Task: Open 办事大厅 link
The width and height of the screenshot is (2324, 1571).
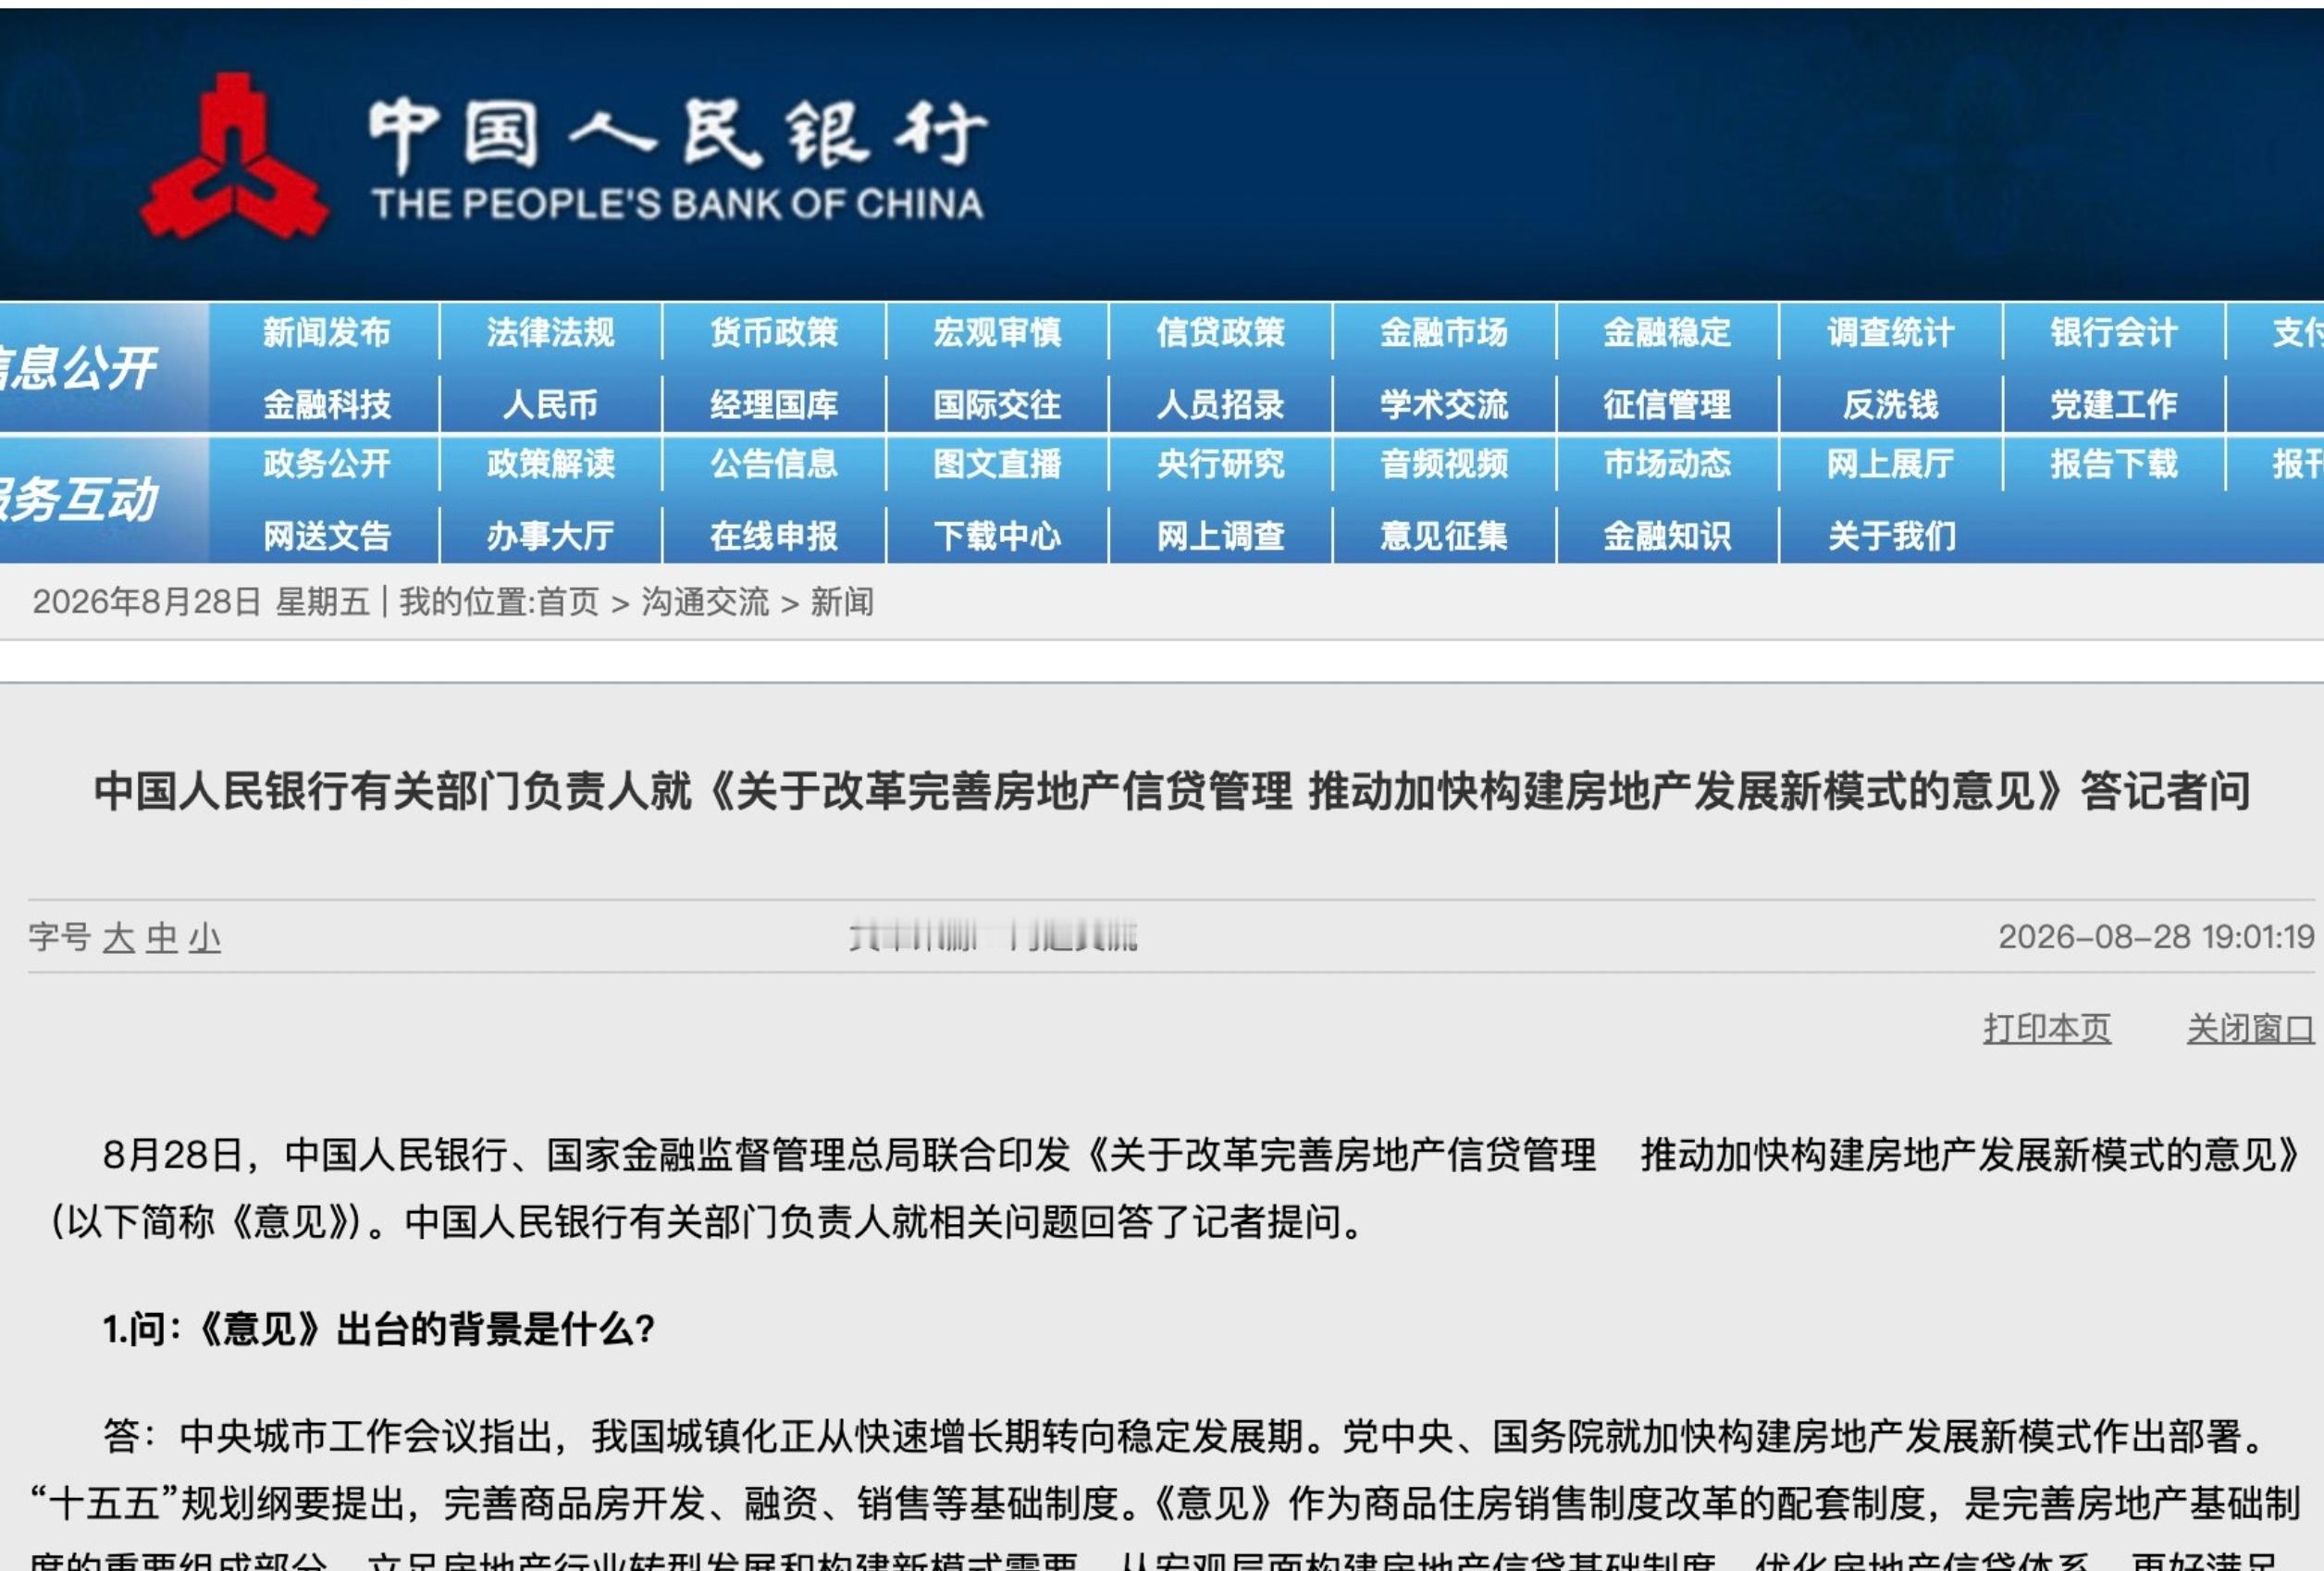Action: pyautogui.click(x=550, y=536)
